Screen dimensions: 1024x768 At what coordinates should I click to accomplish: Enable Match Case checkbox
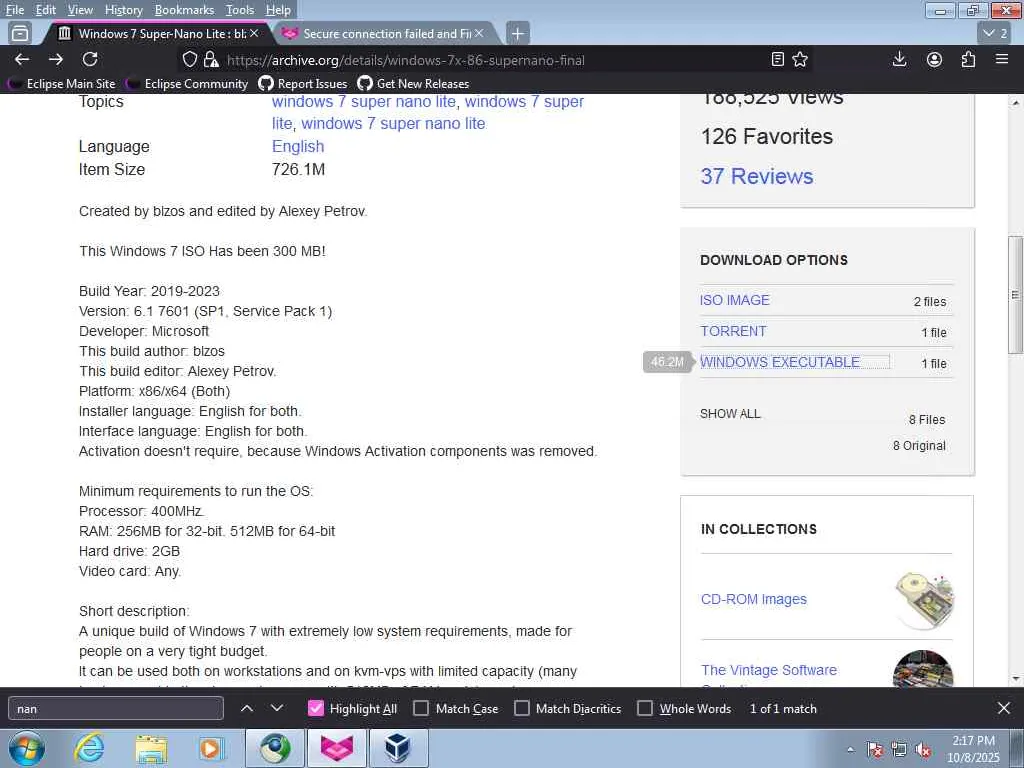pyautogui.click(x=421, y=709)
